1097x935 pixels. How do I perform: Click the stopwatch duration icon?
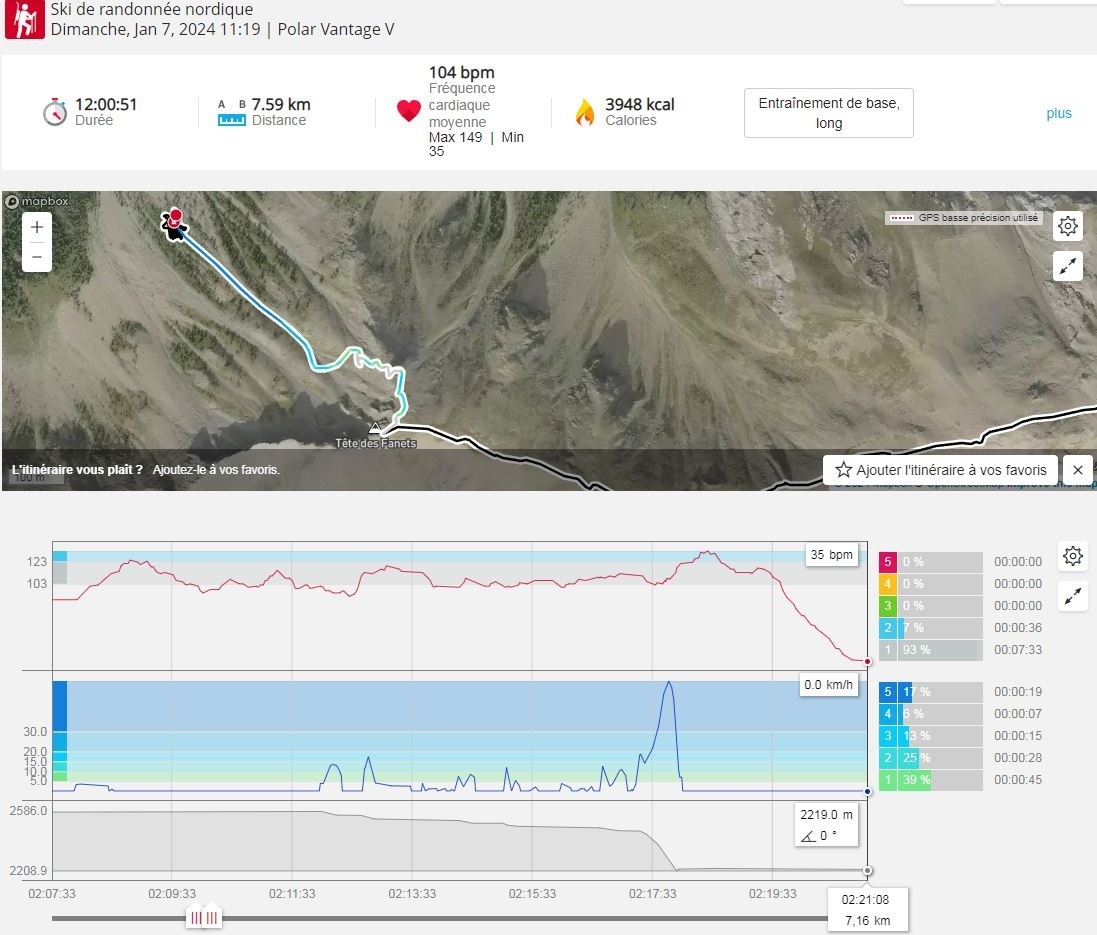pos(55,111)
